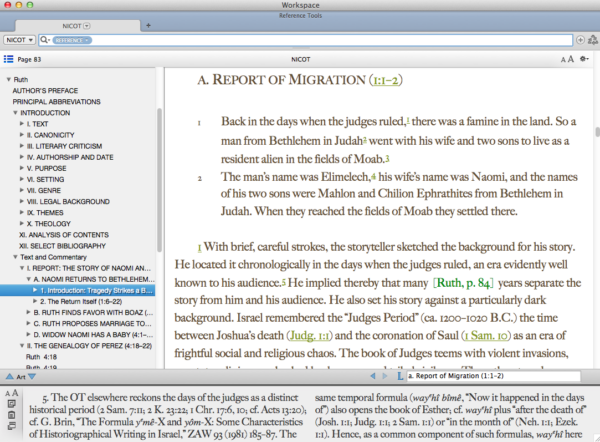Follow the 1:1–2 heading link
The image size is (600, 442).
(x=386, y=80)
